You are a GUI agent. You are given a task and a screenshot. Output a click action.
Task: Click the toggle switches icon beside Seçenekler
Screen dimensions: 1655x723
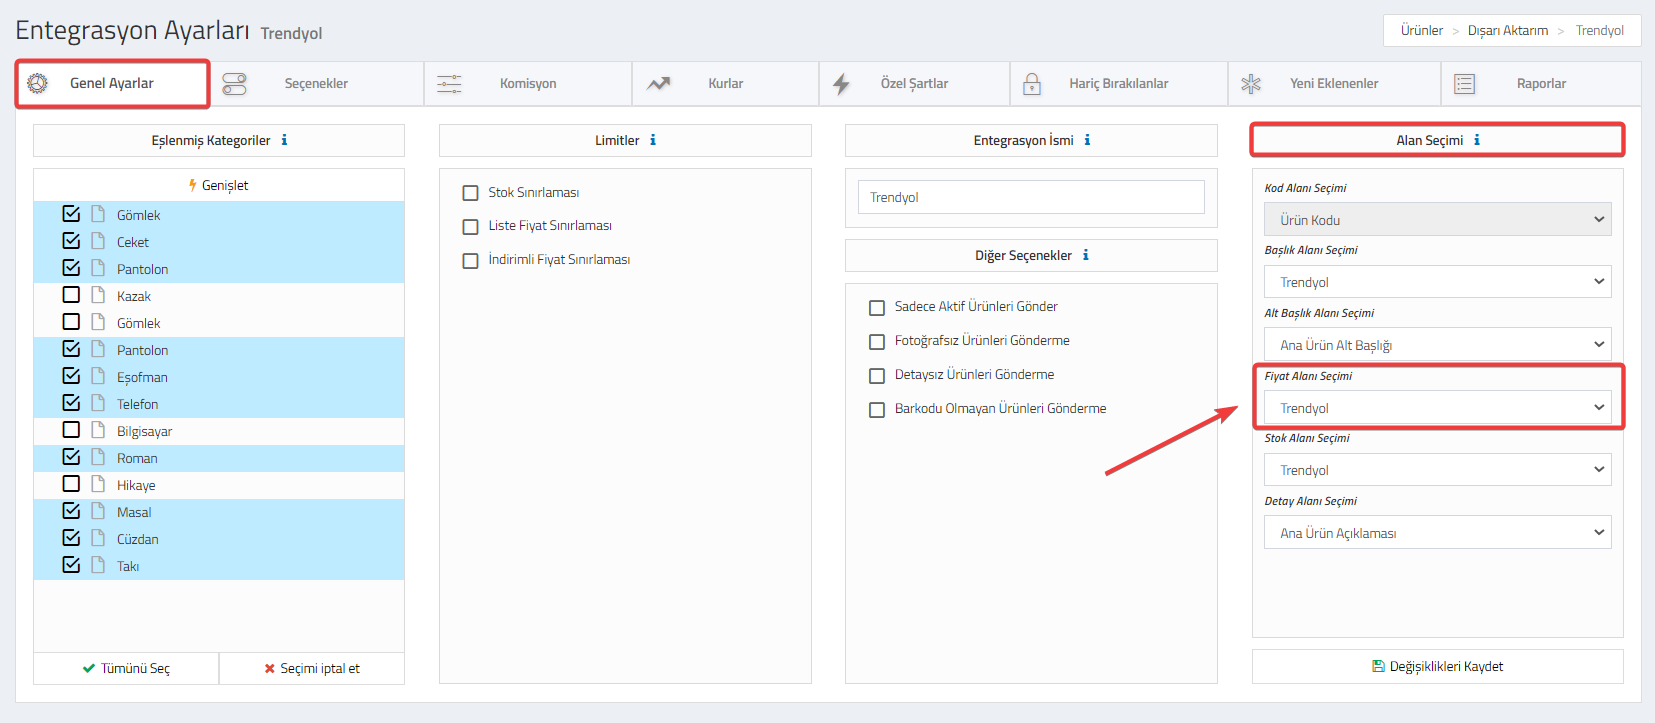tap(234, 84)
